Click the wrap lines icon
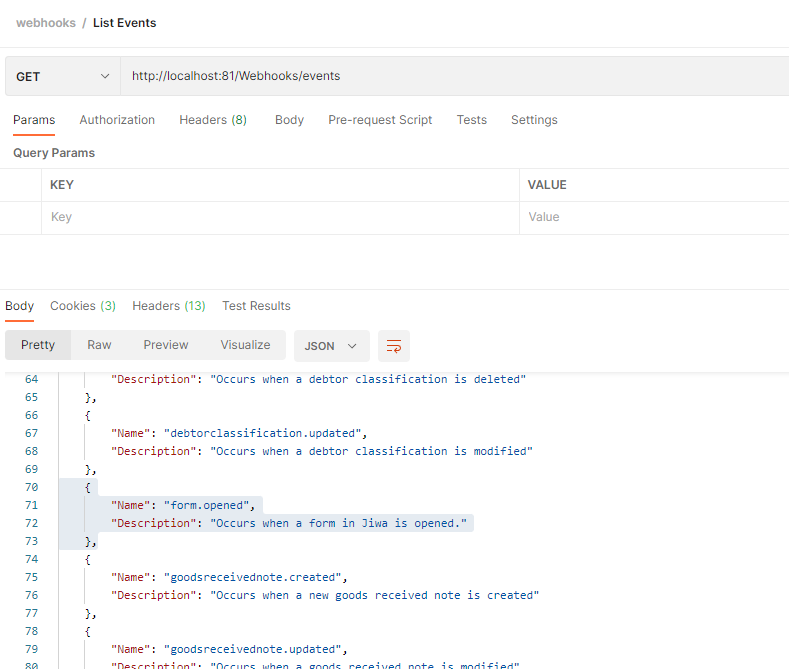 [394, 346]
